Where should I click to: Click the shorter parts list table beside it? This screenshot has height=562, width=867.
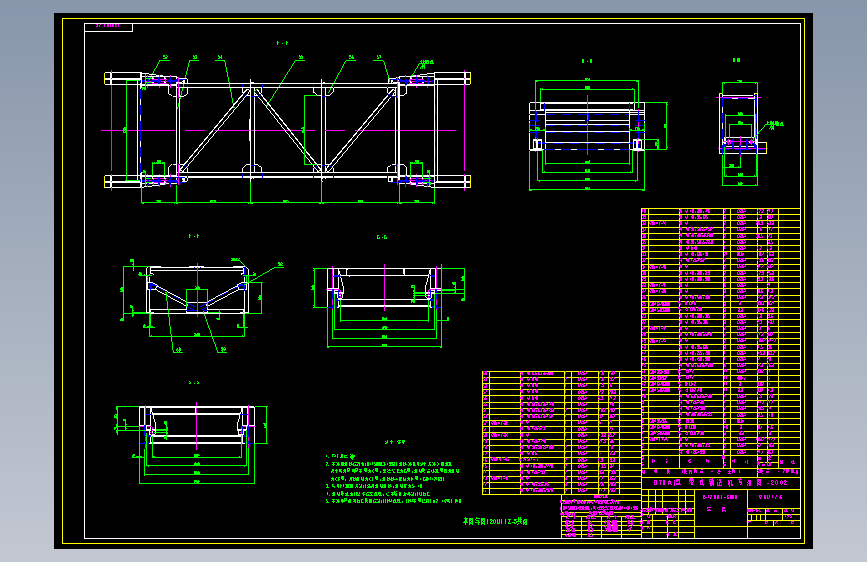(562, 433)
